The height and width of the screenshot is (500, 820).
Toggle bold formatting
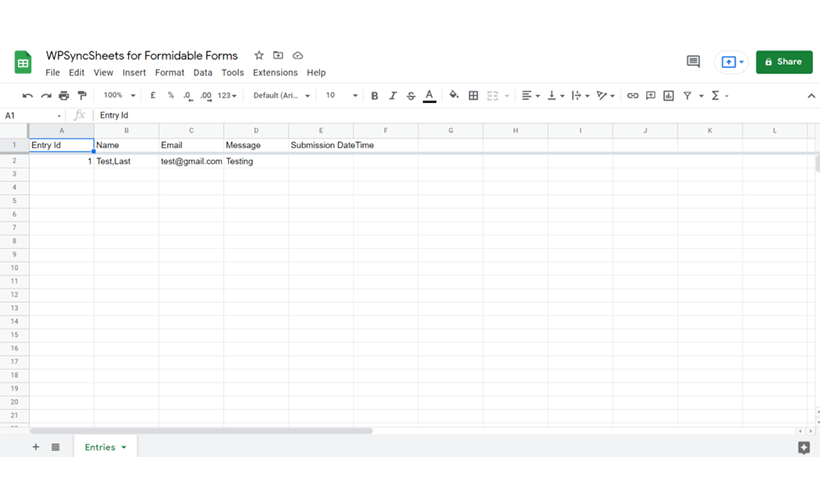[374, 96]
